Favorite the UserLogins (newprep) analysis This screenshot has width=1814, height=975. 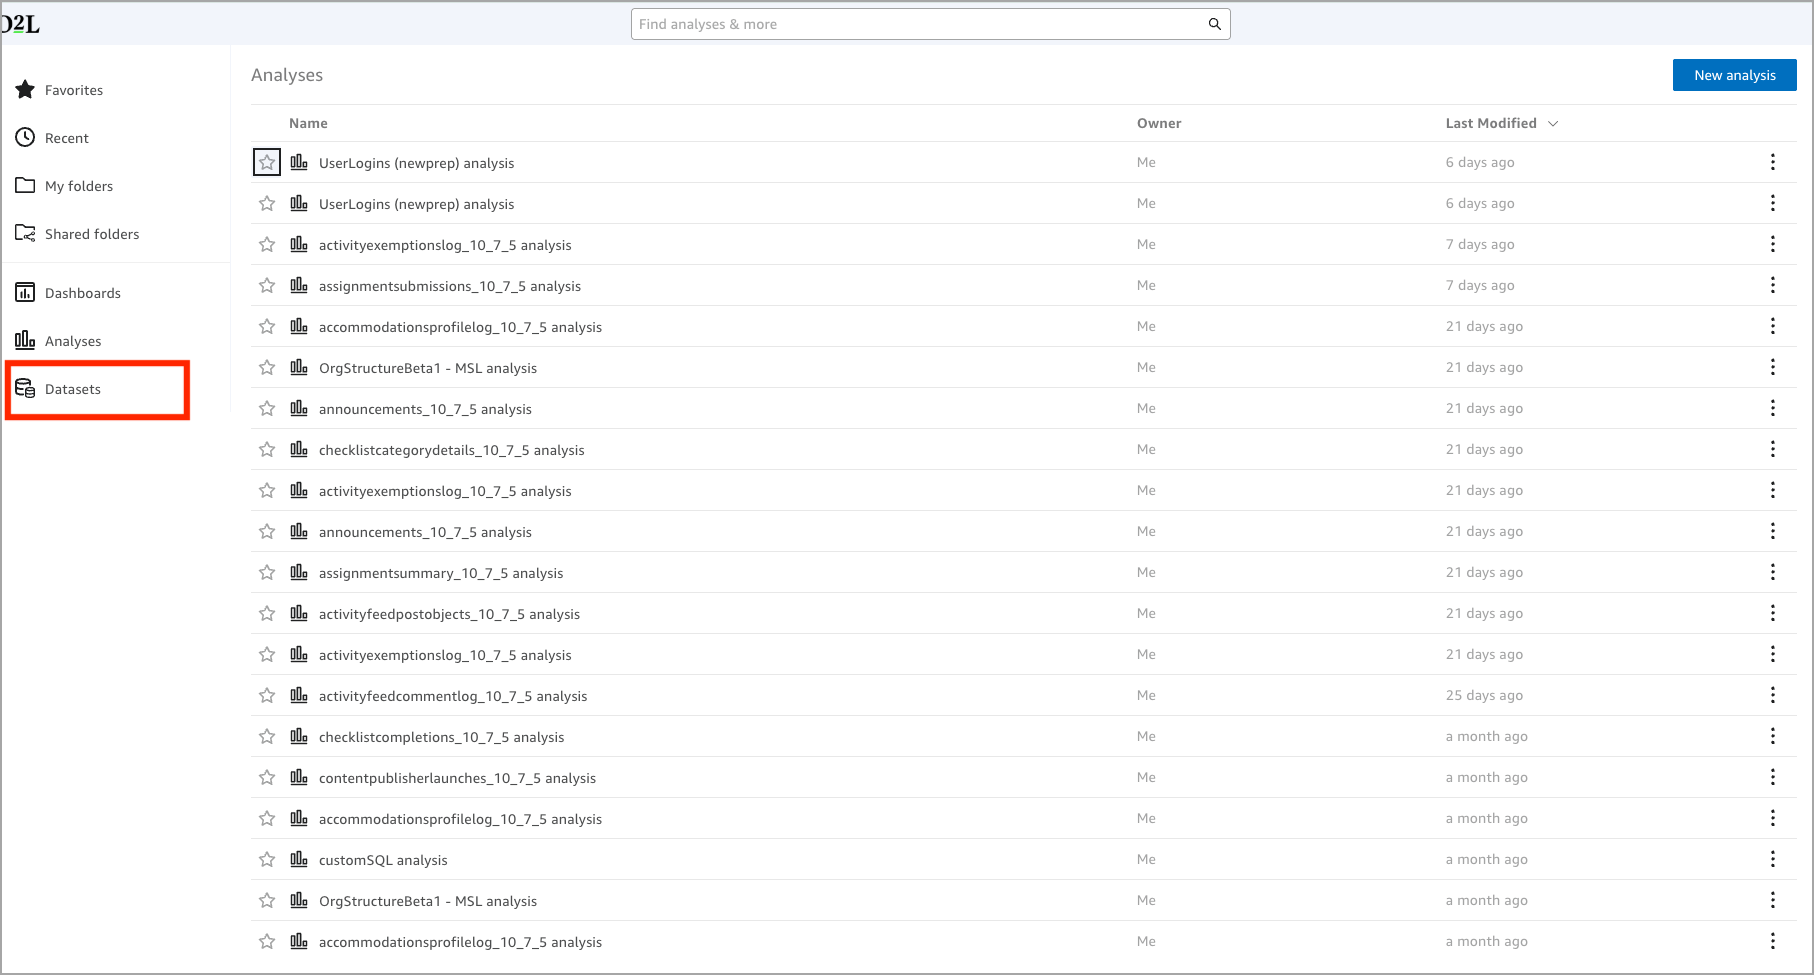point(266,161)
